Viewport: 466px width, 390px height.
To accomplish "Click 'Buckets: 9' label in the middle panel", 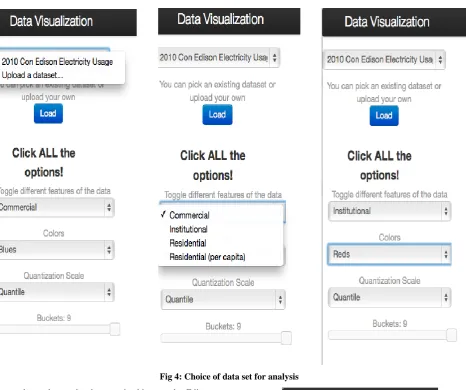I will (x=223, y=326).
